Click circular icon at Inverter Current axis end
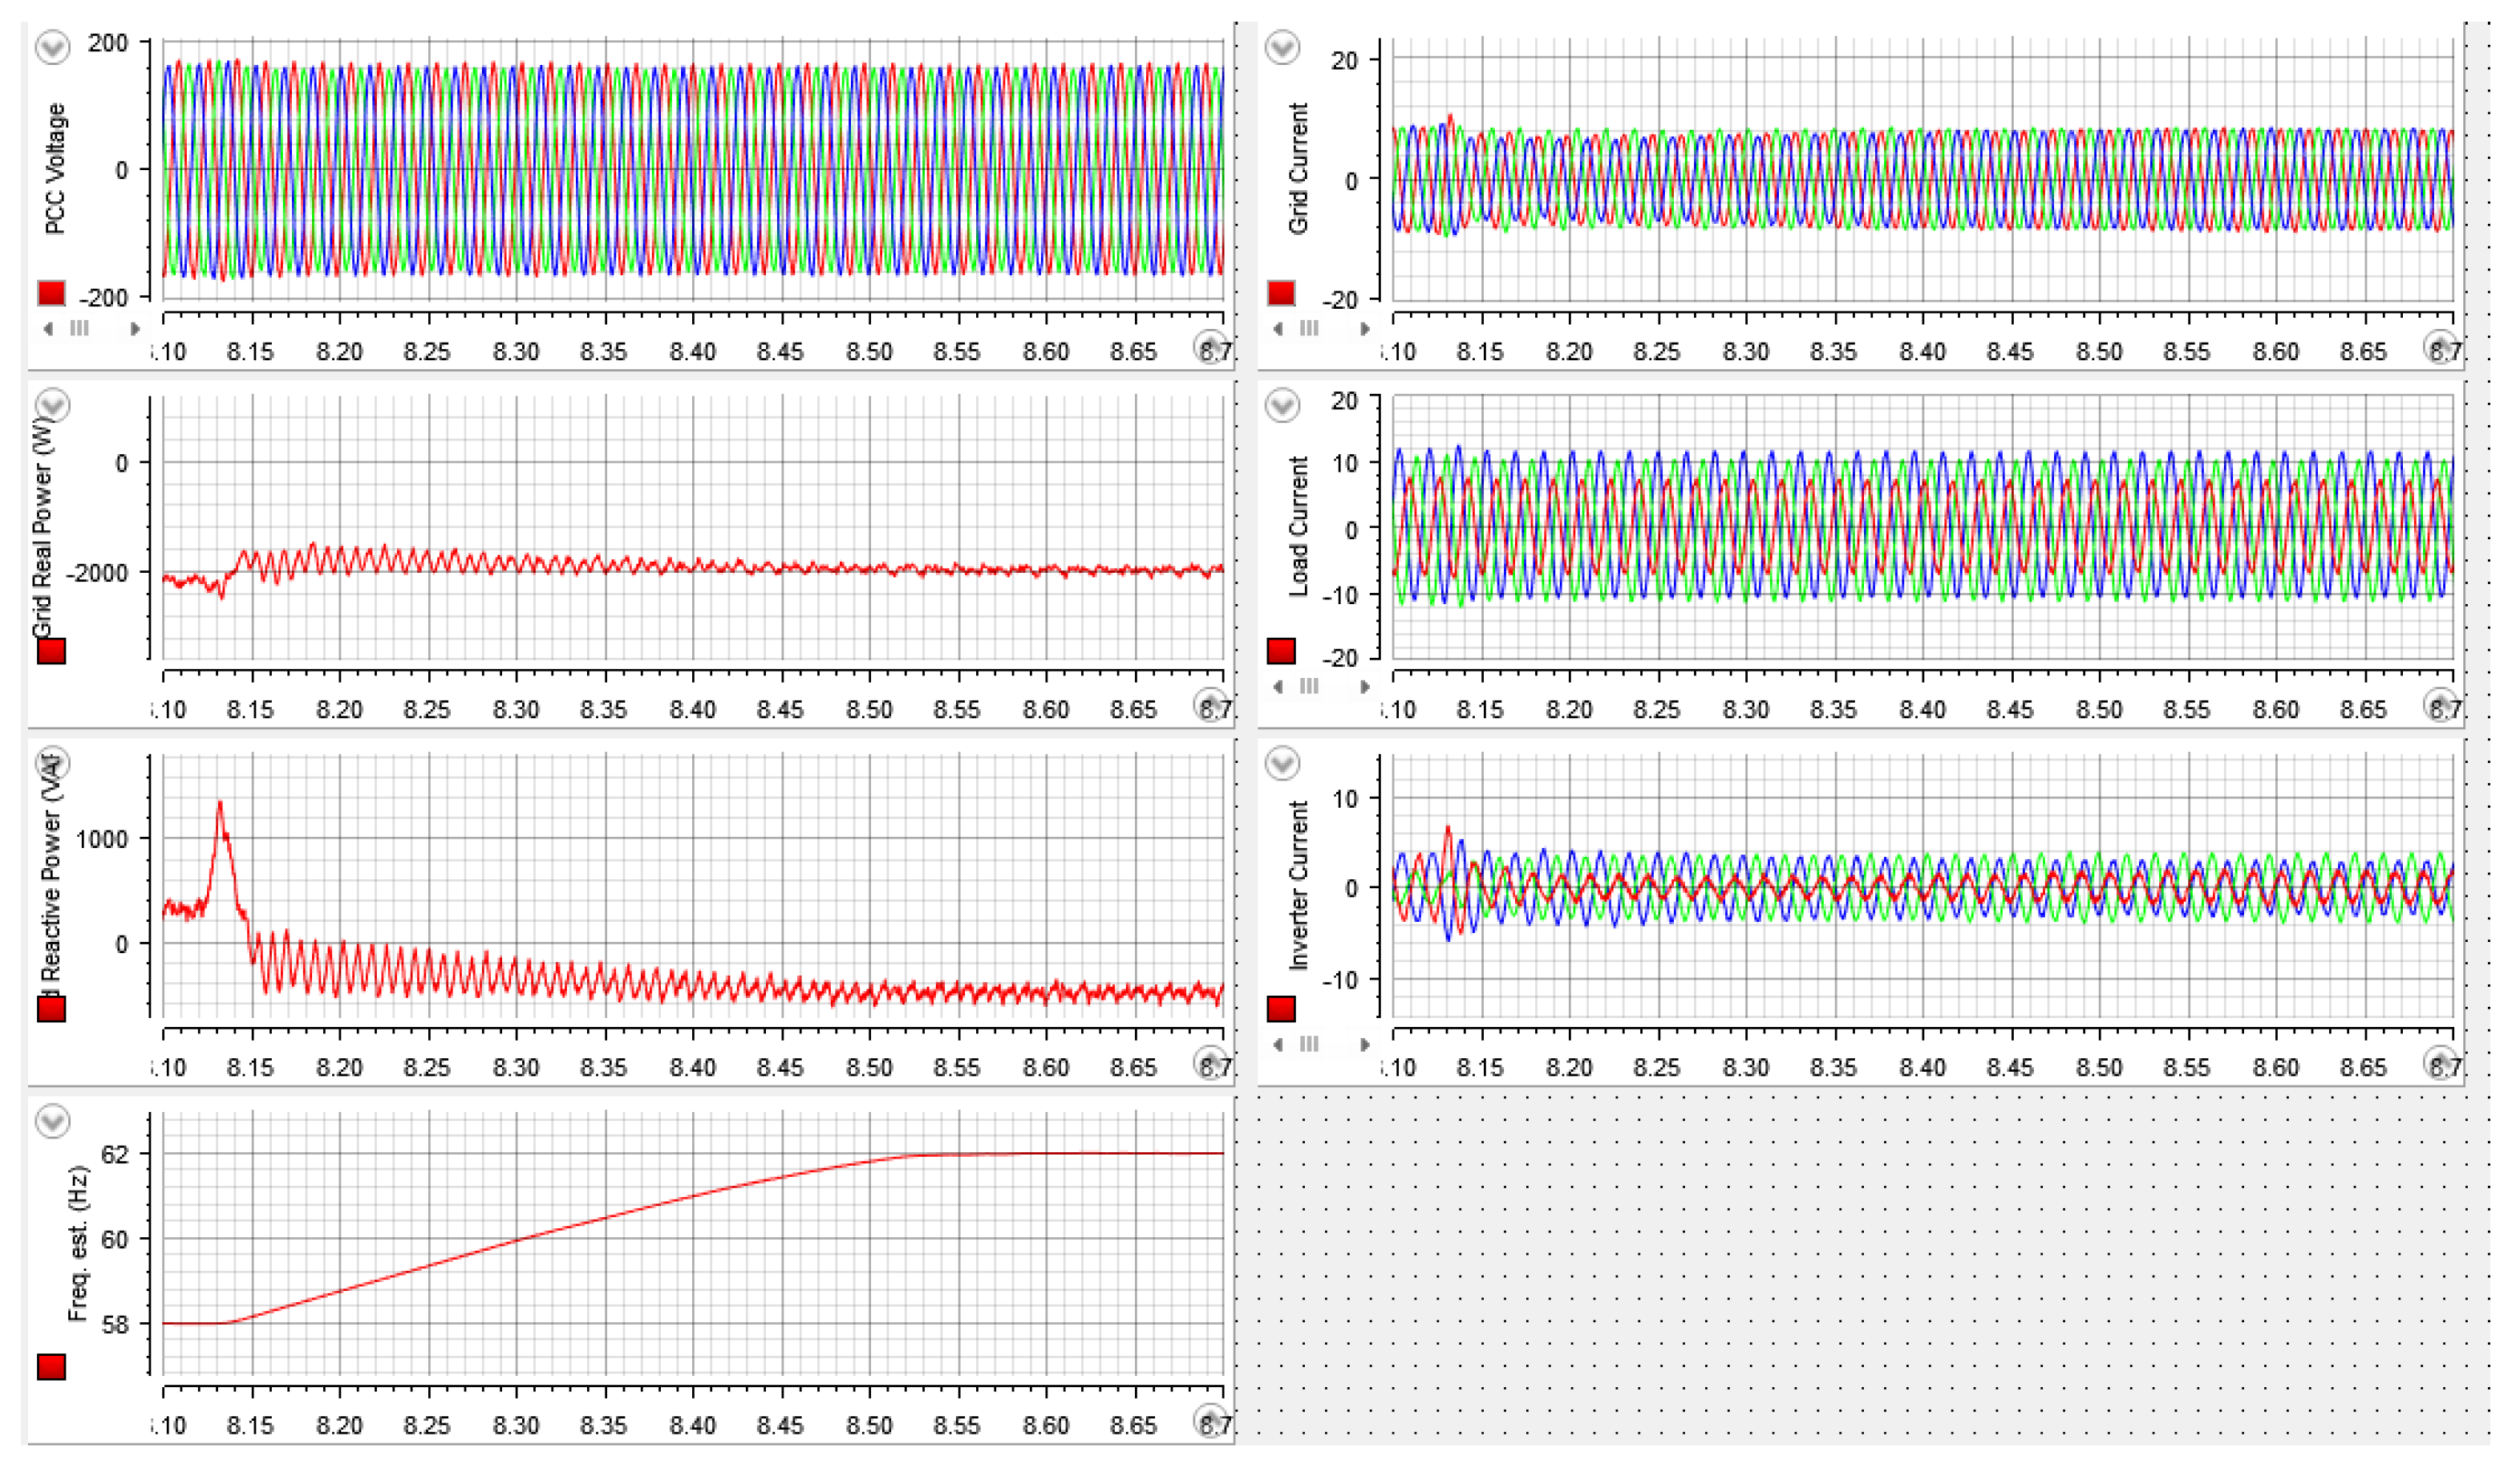Screen dimensions: 2520x1465 [2440, 1063]
